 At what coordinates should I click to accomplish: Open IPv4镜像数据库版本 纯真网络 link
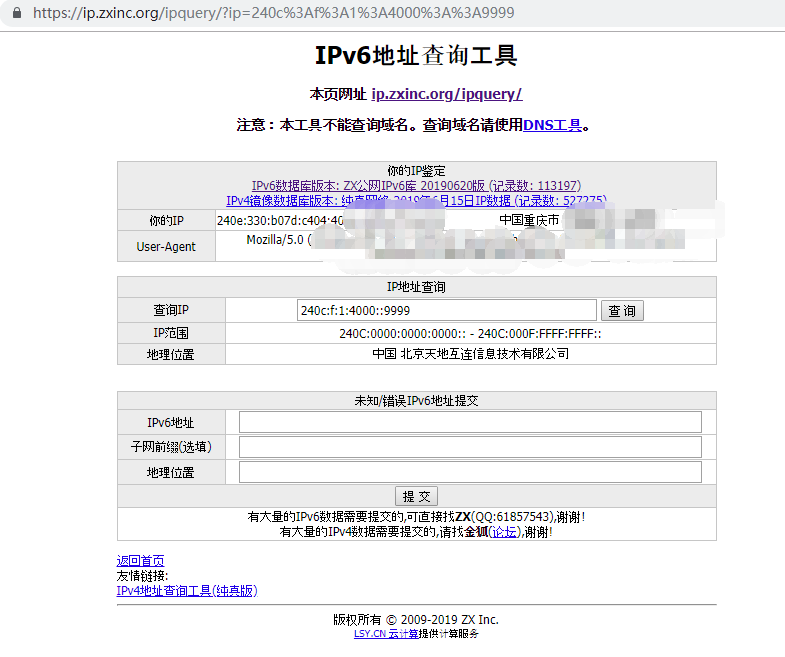pos(416,201)
